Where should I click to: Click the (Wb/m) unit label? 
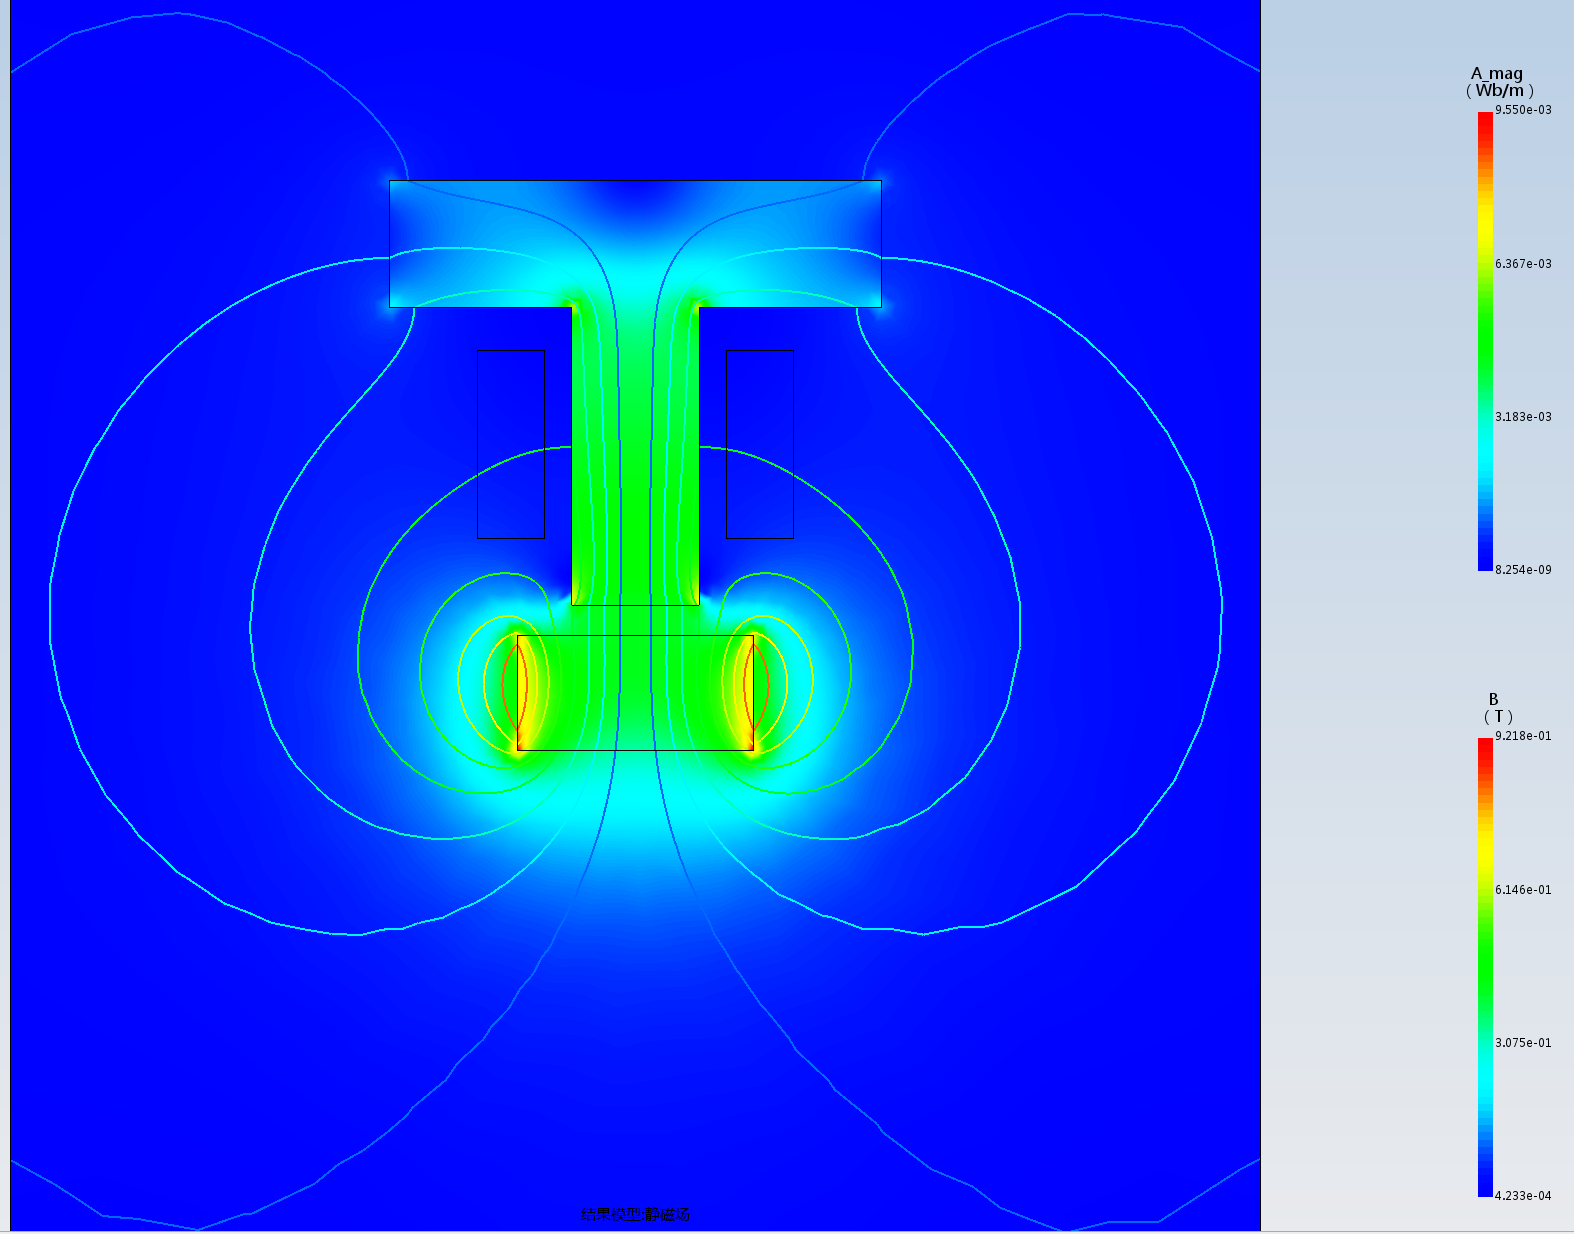[x=1500, y=90]
